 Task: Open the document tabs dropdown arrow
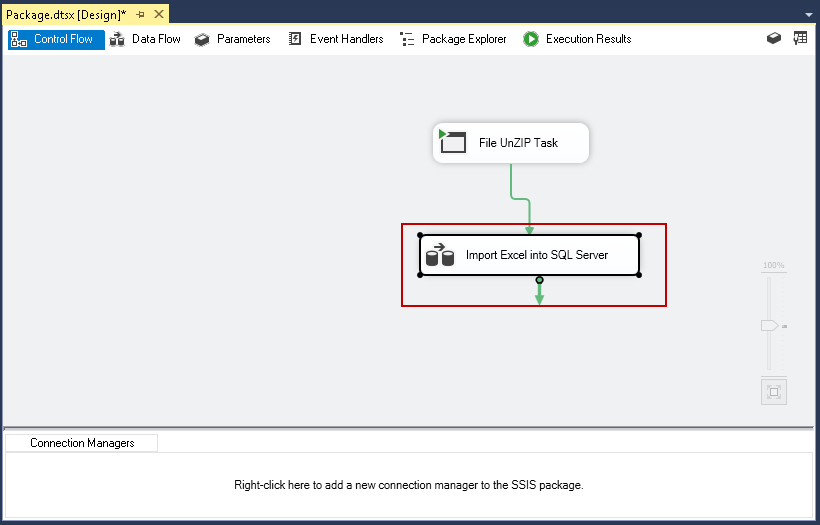[x=808, y=15]
